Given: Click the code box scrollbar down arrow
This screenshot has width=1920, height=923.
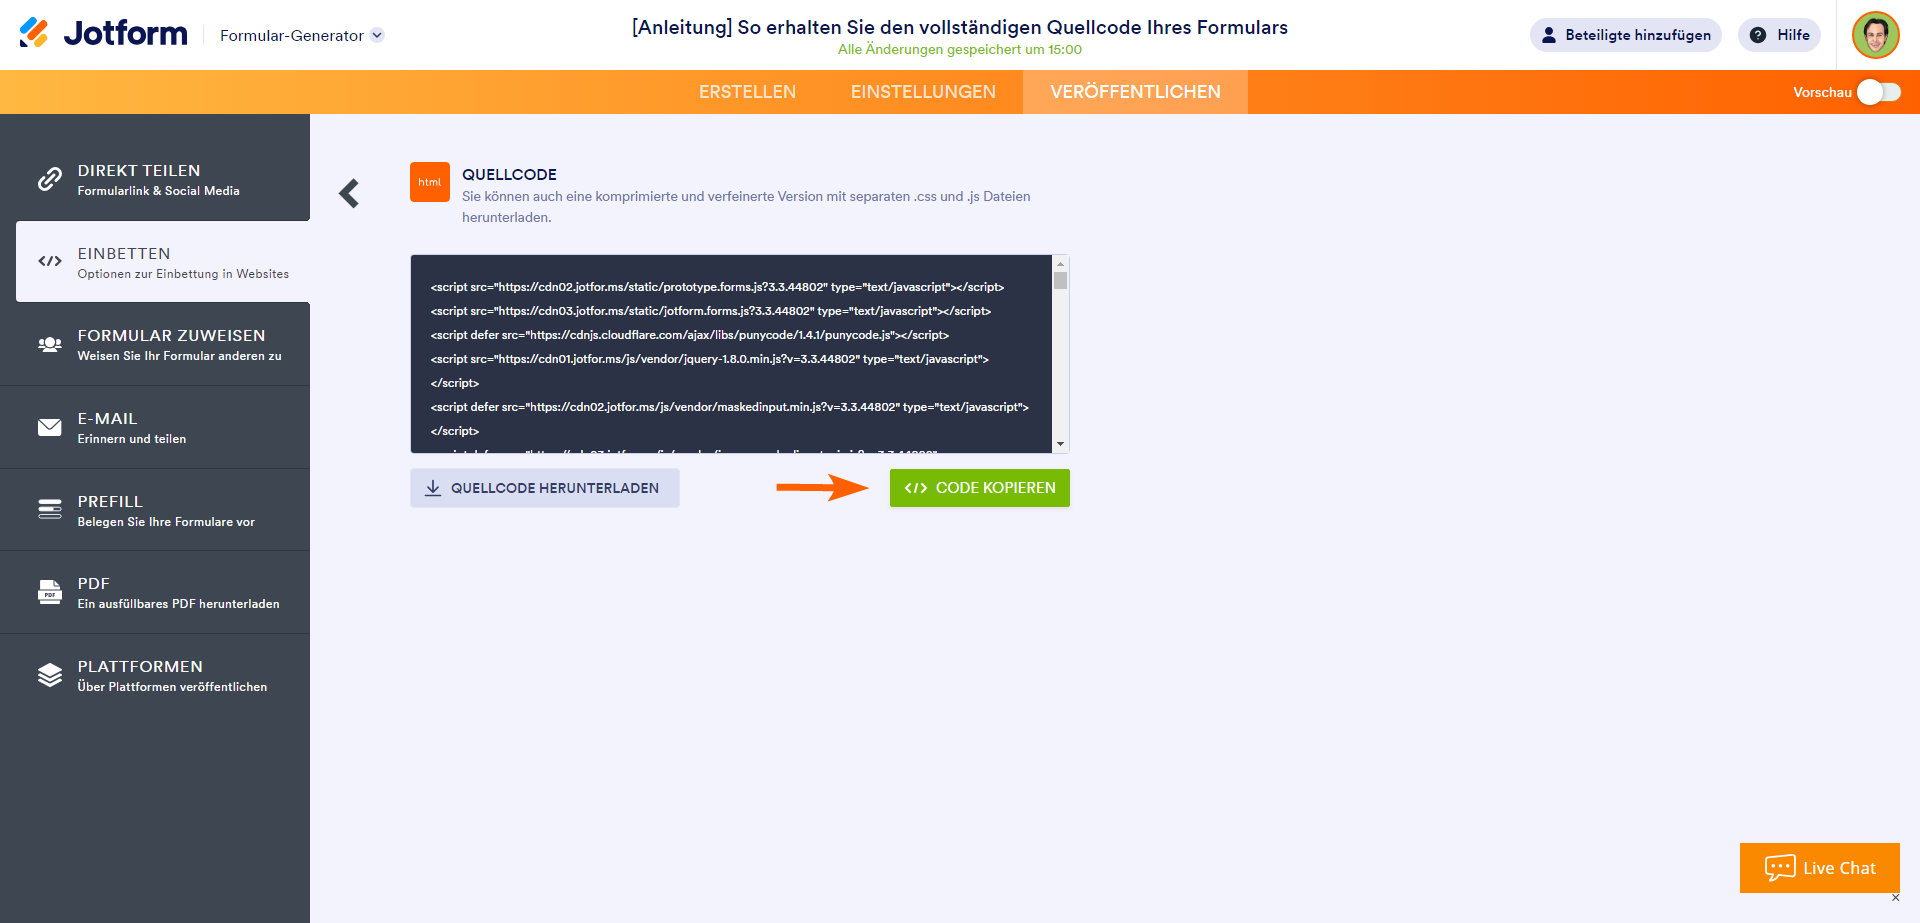Looking at the screenshot, I should point(1061,444).
